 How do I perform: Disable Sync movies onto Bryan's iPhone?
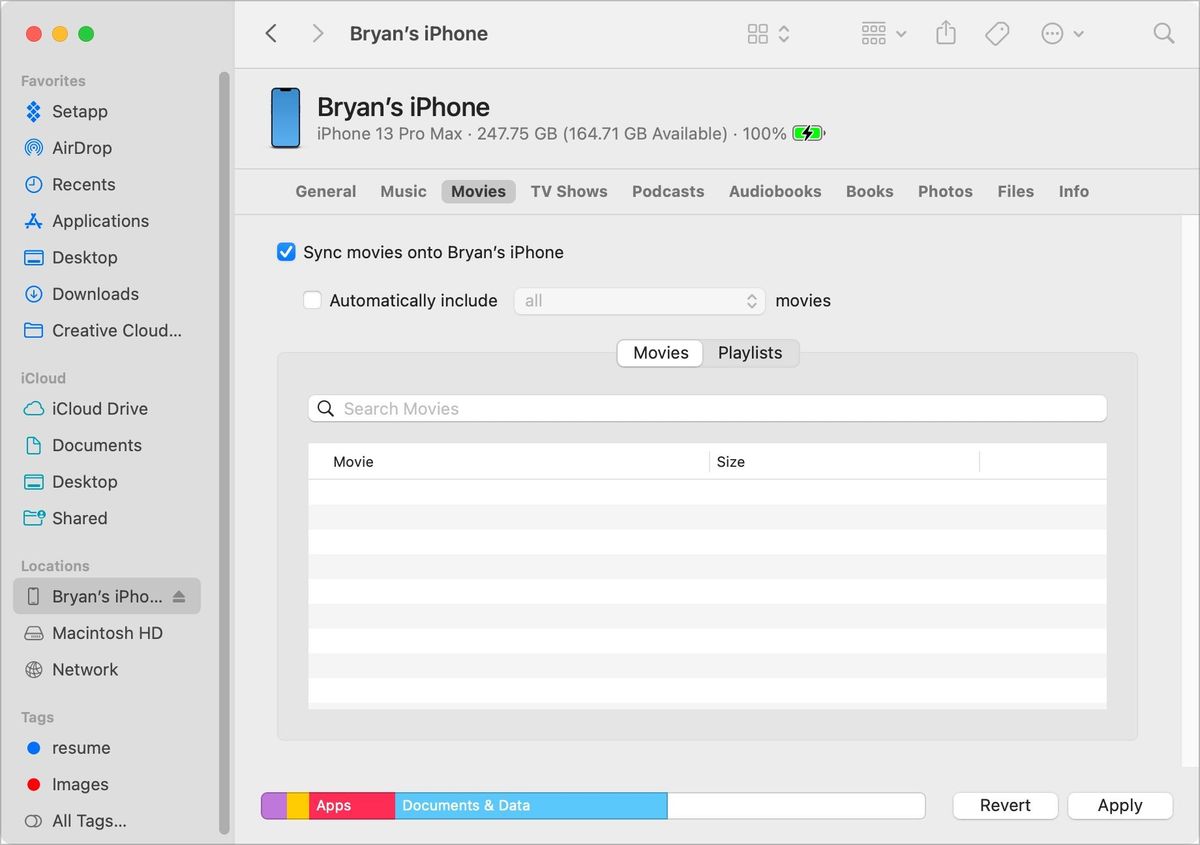(x=286, y=252)
